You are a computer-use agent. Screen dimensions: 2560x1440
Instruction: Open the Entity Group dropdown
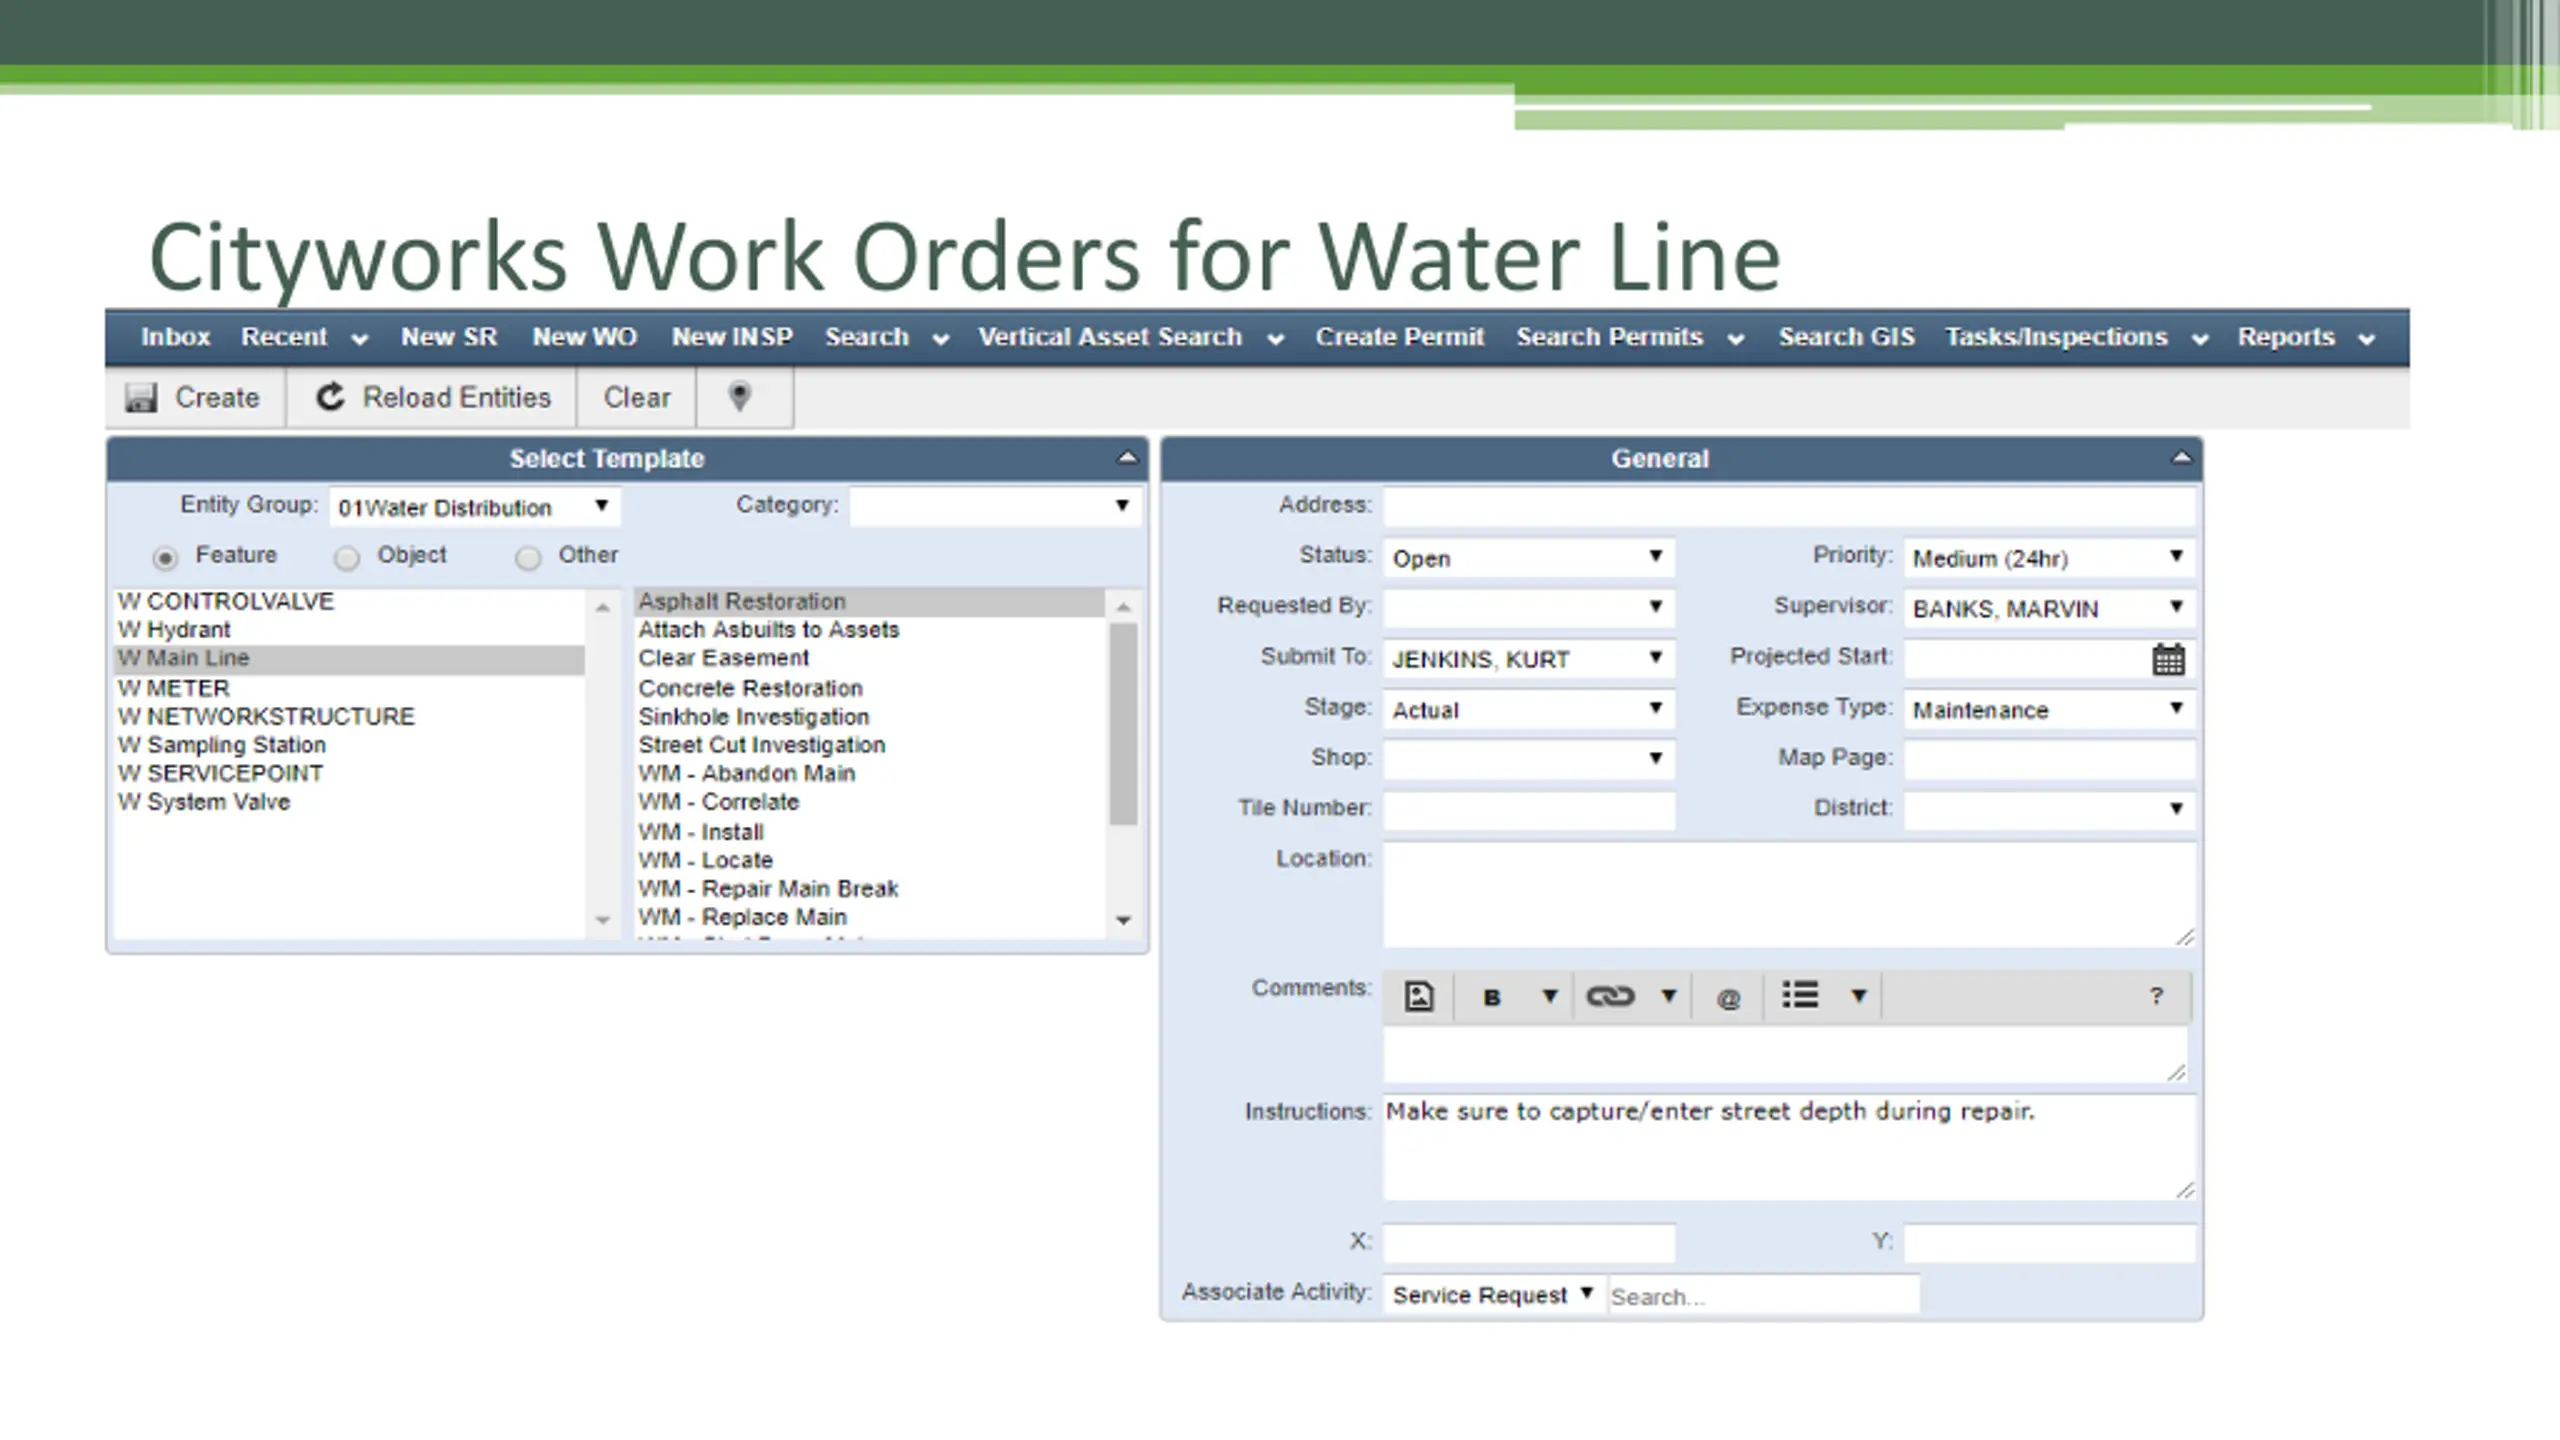point(475,506)
